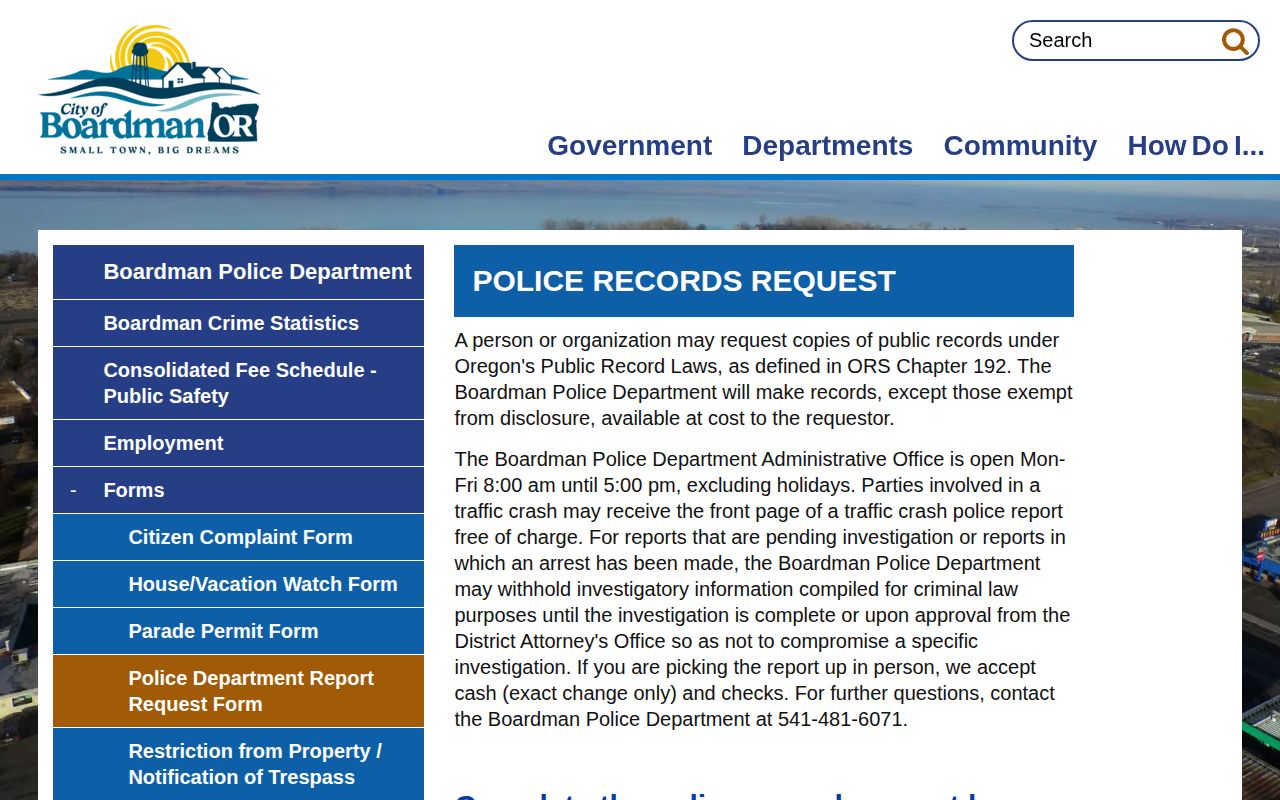The height and width of the screenshot is (800, 1280).
Task: Collapse the Forms section with minus toggle
Action: coord(73,490)
